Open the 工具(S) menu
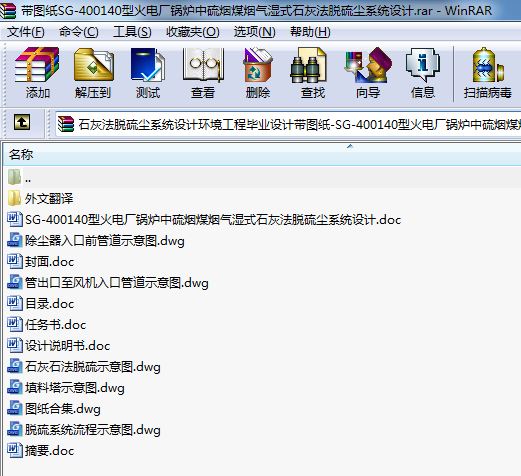 coord(132,32)
